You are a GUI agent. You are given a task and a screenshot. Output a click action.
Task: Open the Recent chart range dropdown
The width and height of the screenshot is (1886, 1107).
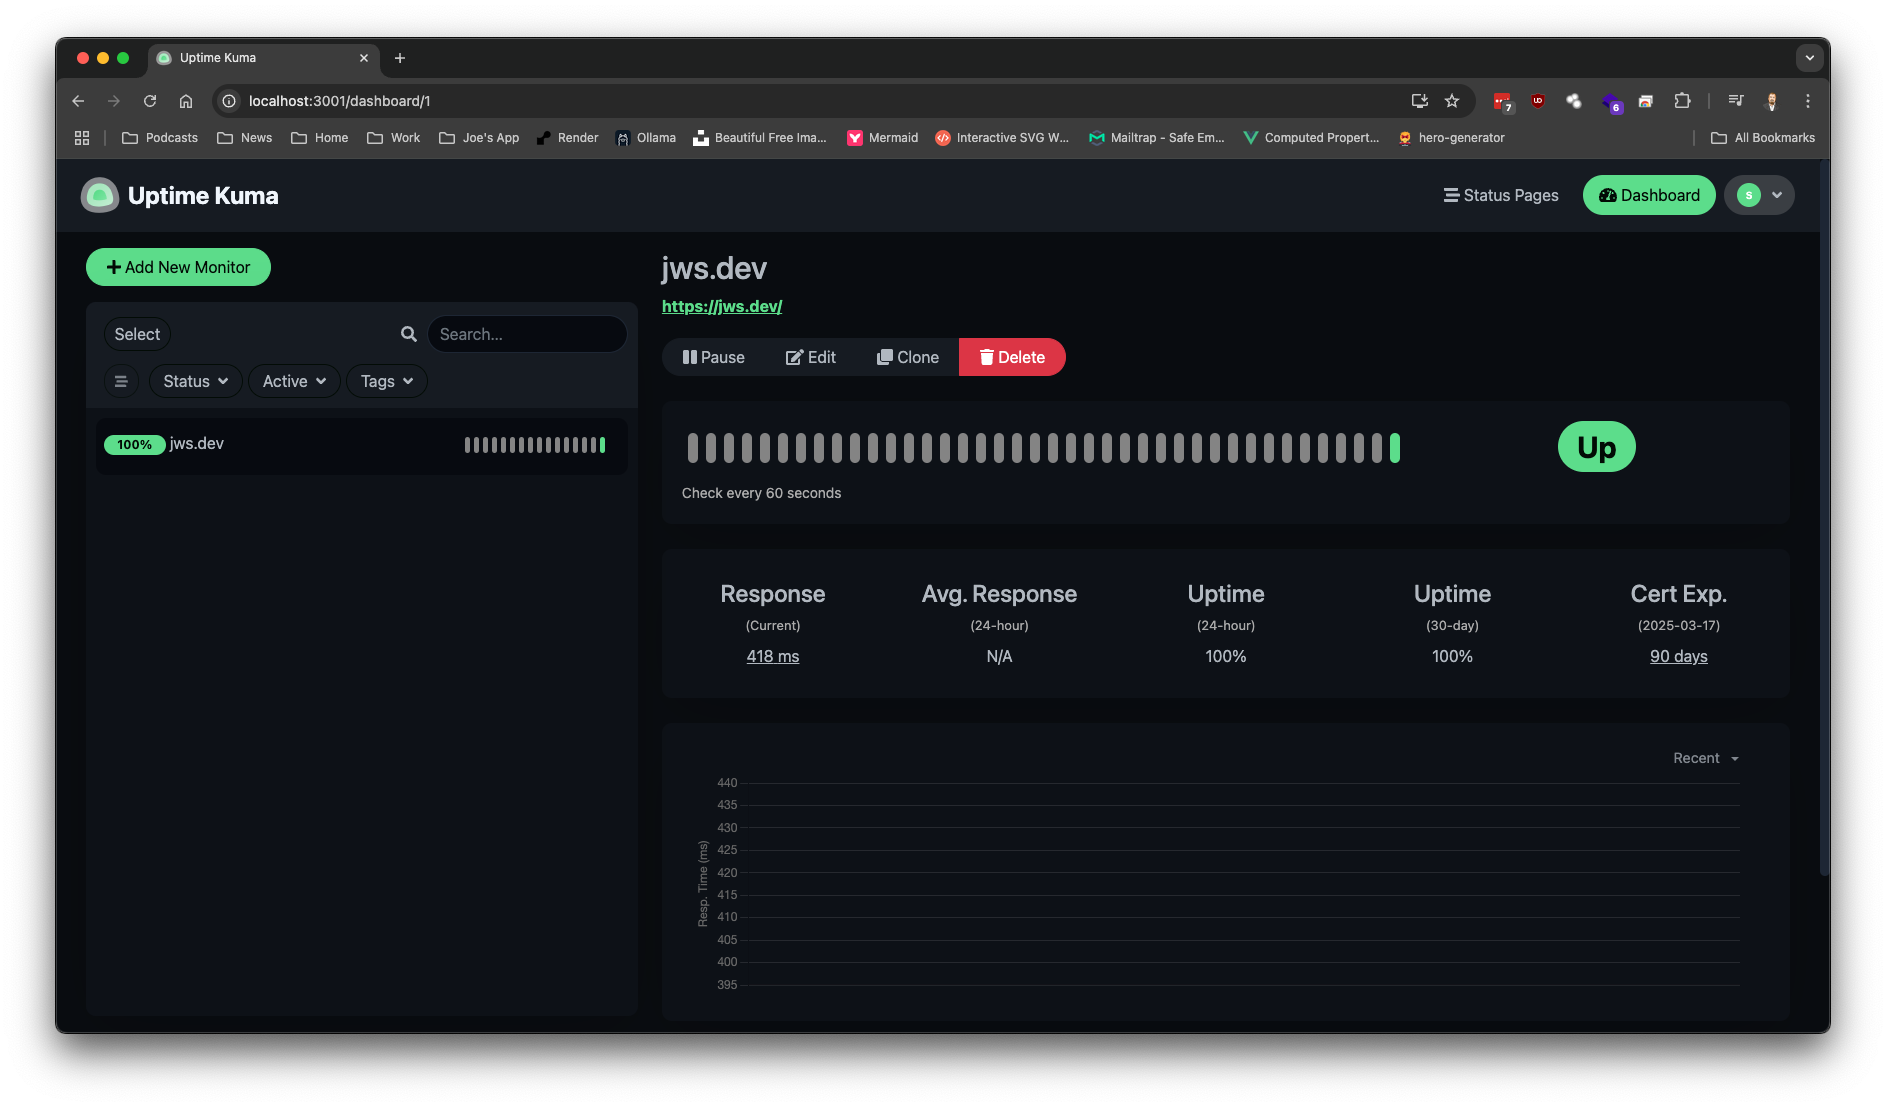pyautogui.click(x=1706, y=758)
